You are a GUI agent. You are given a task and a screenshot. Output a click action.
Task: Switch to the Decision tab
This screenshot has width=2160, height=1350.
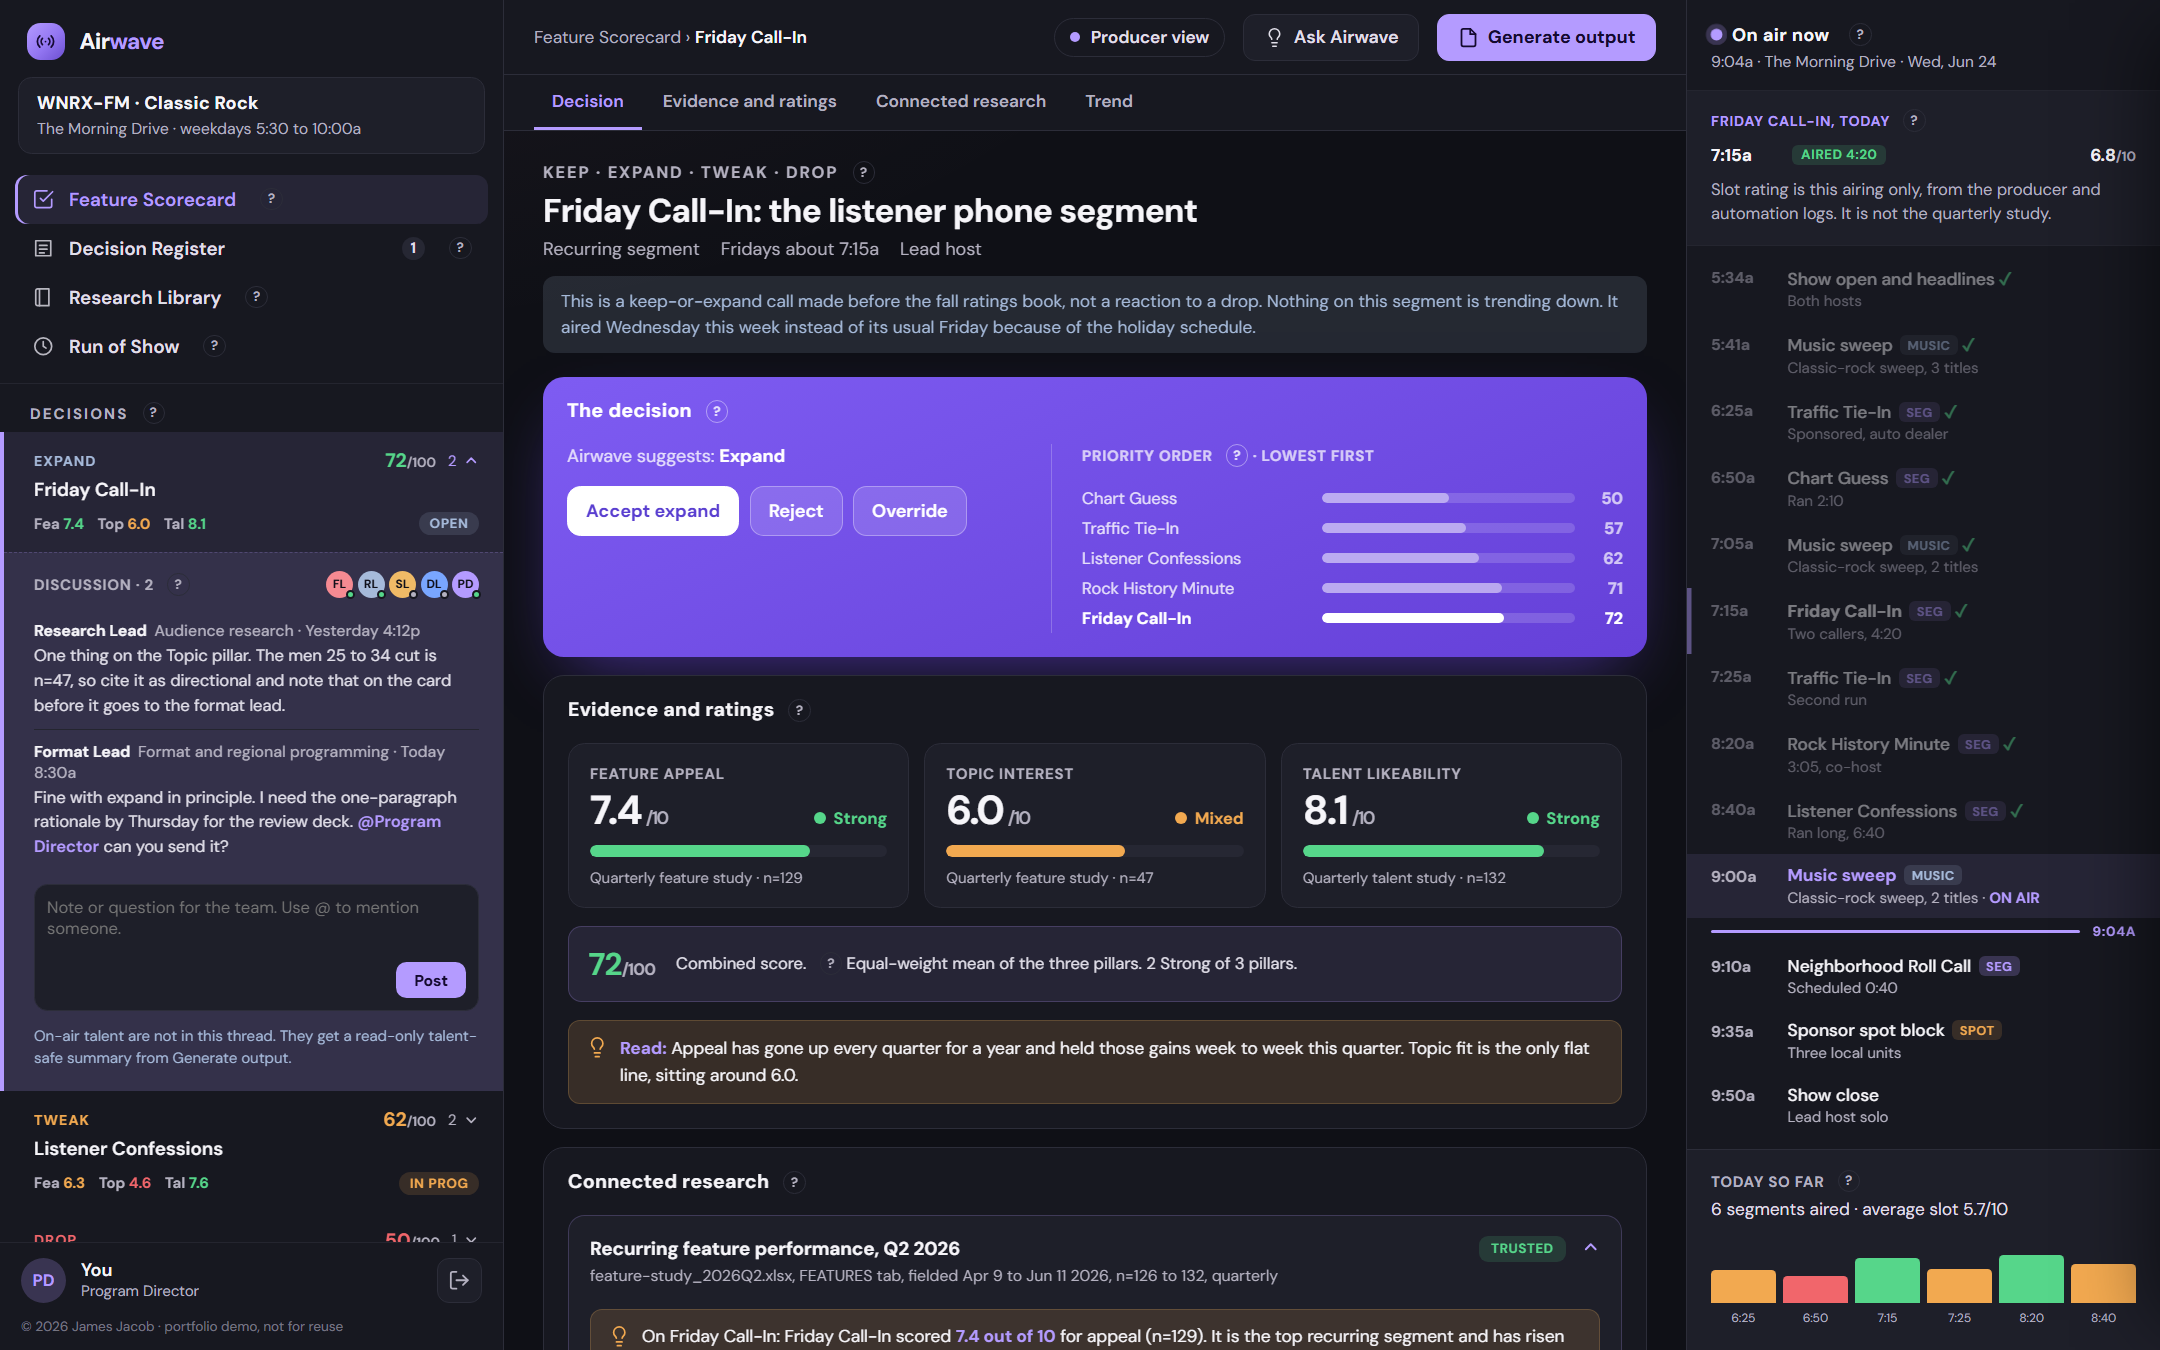tap(587, 101)
